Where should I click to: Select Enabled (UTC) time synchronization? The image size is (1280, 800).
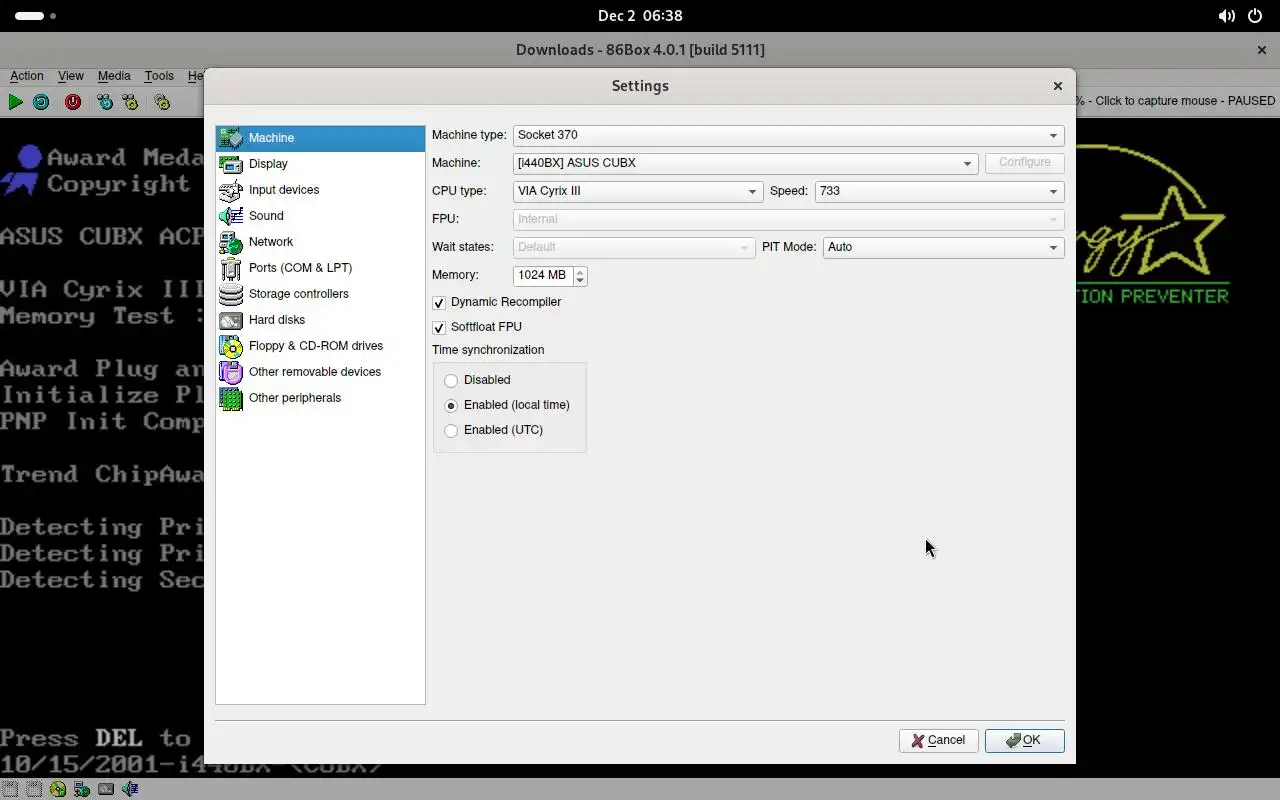point(451,430)
